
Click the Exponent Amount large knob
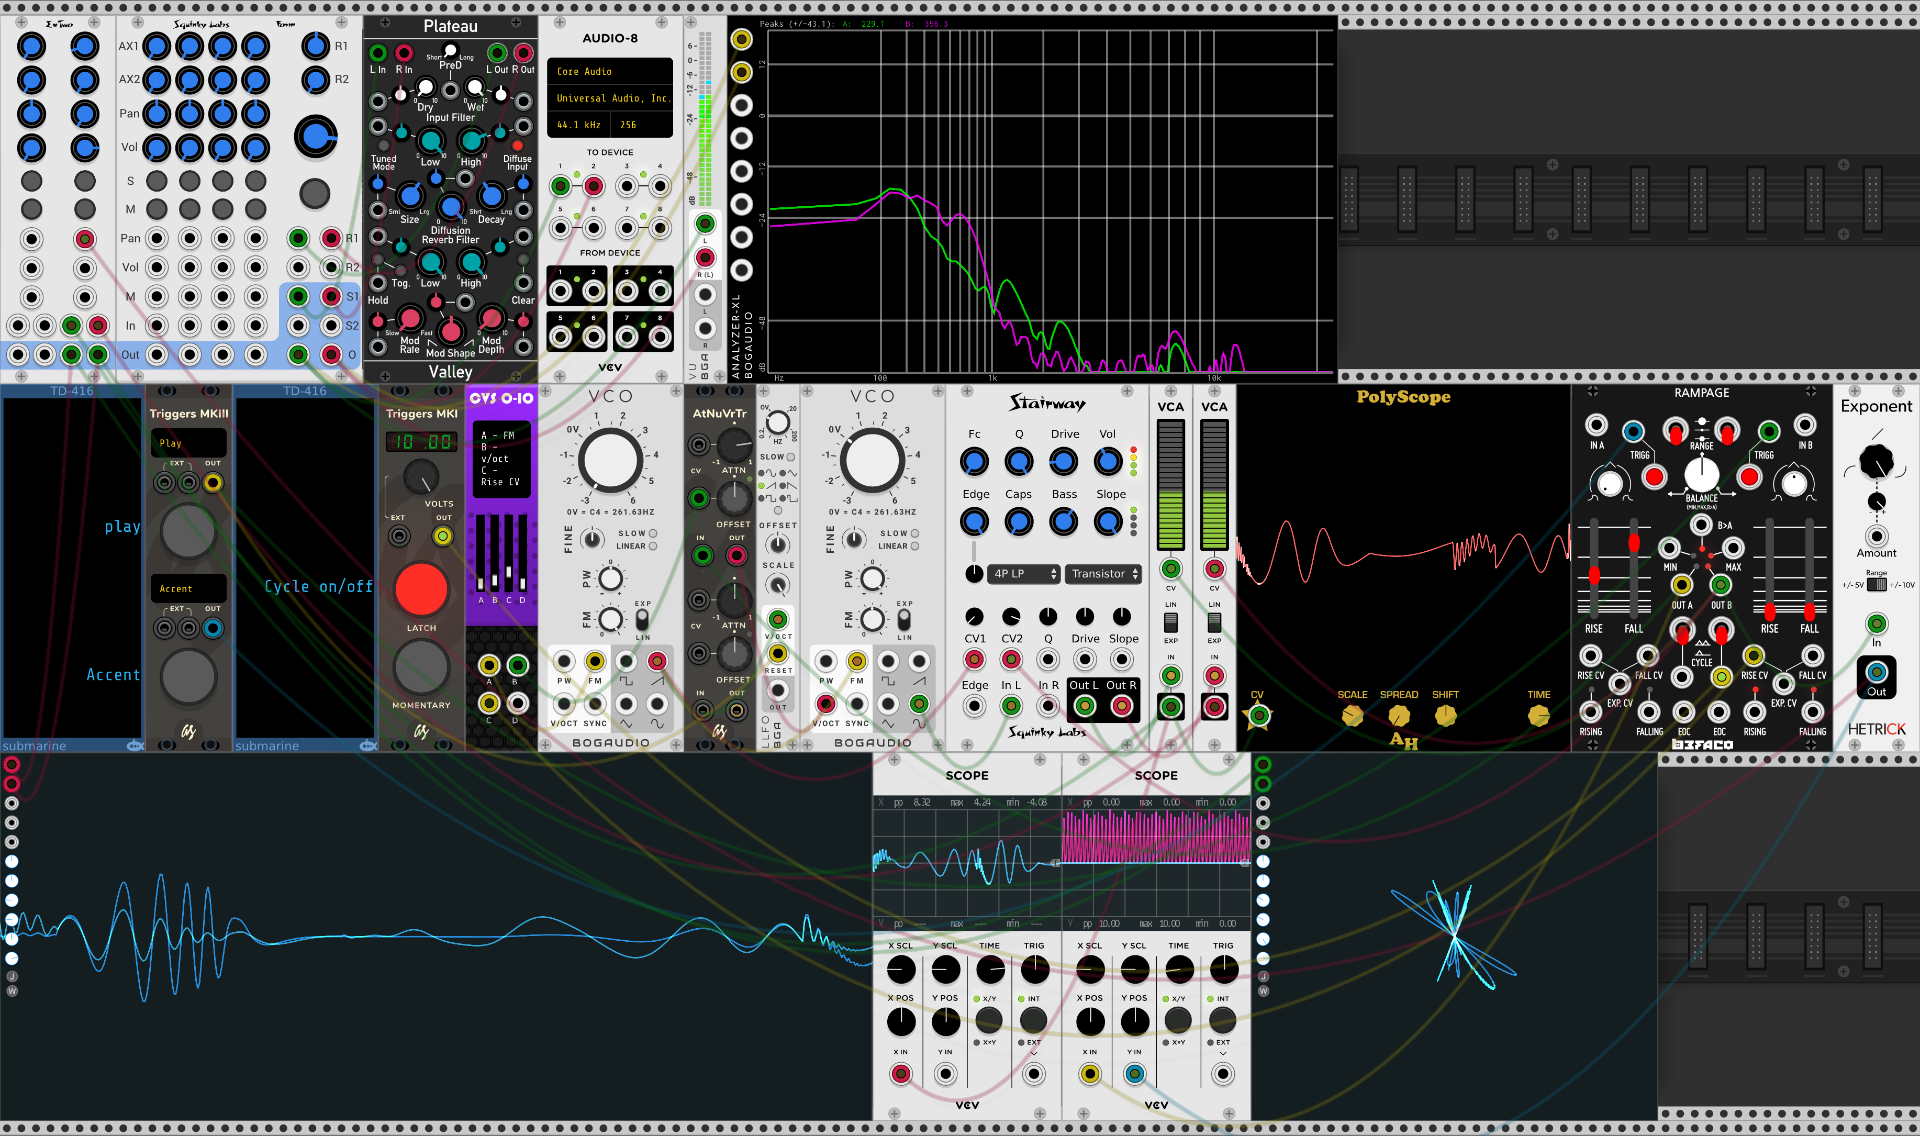[1877, 462]
